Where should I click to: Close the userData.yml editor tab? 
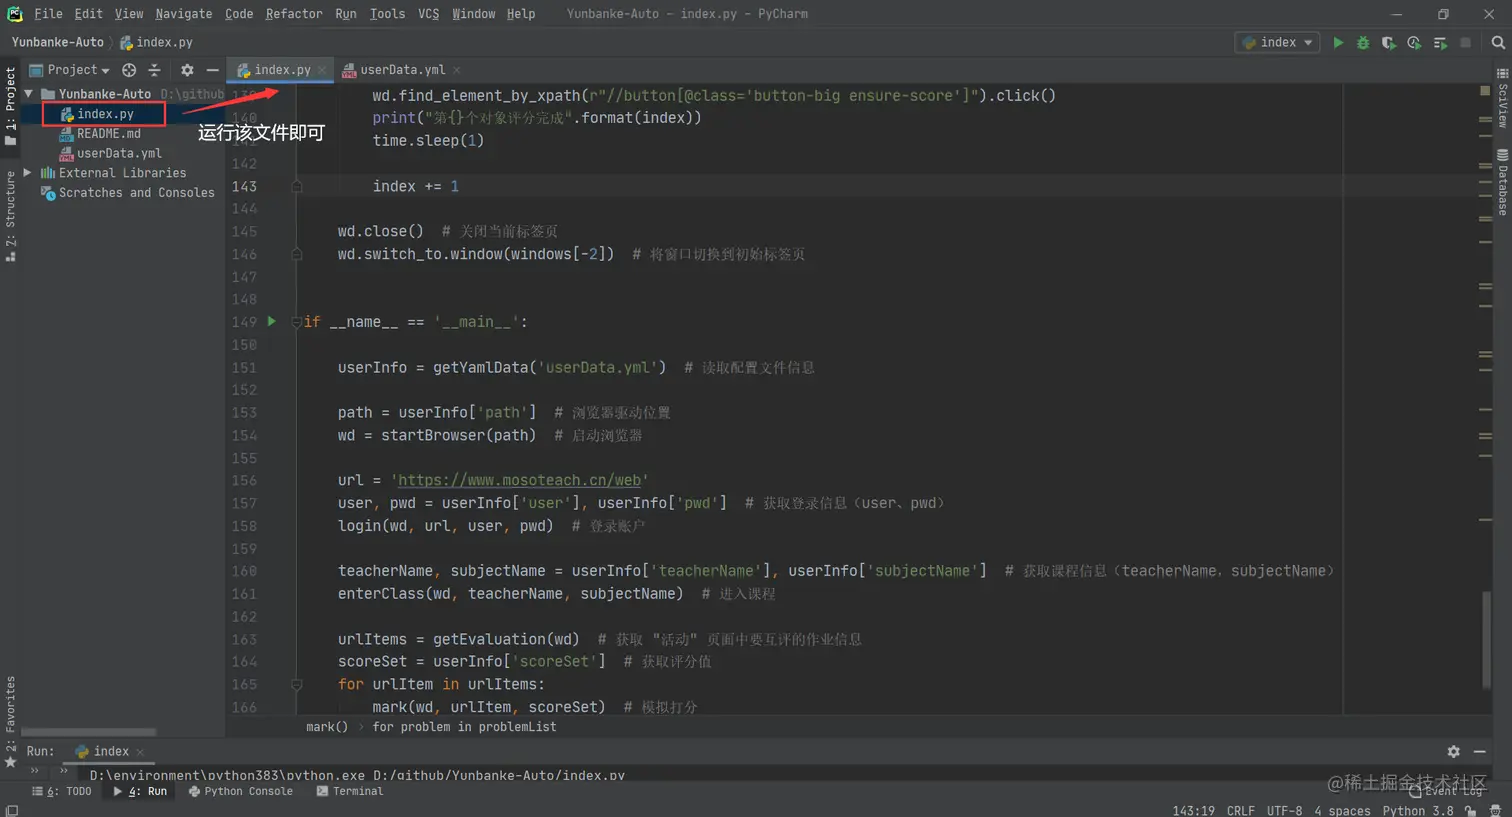point(457,70)
